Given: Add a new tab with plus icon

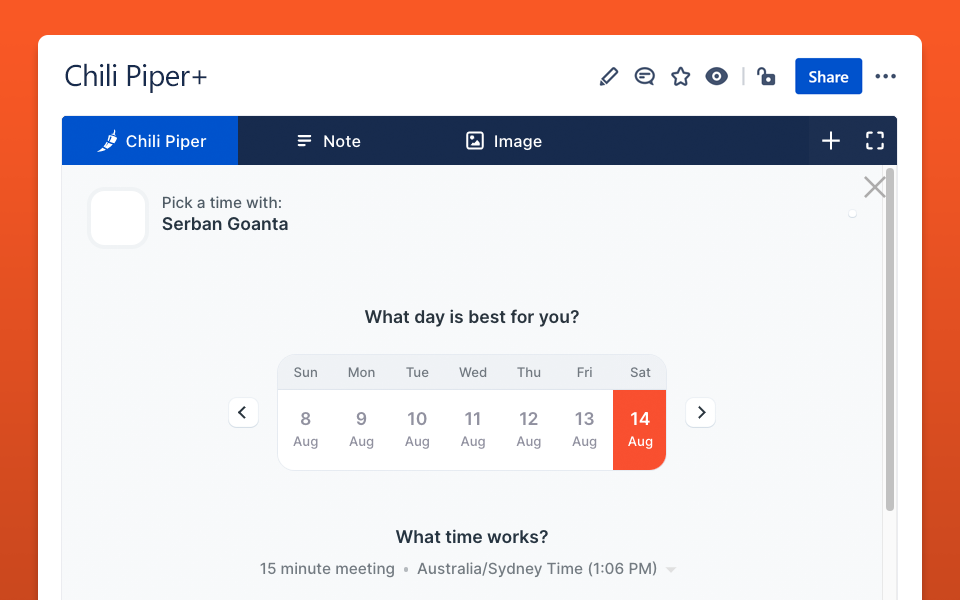Looking at the screenshot, I should tap(831, 141).
